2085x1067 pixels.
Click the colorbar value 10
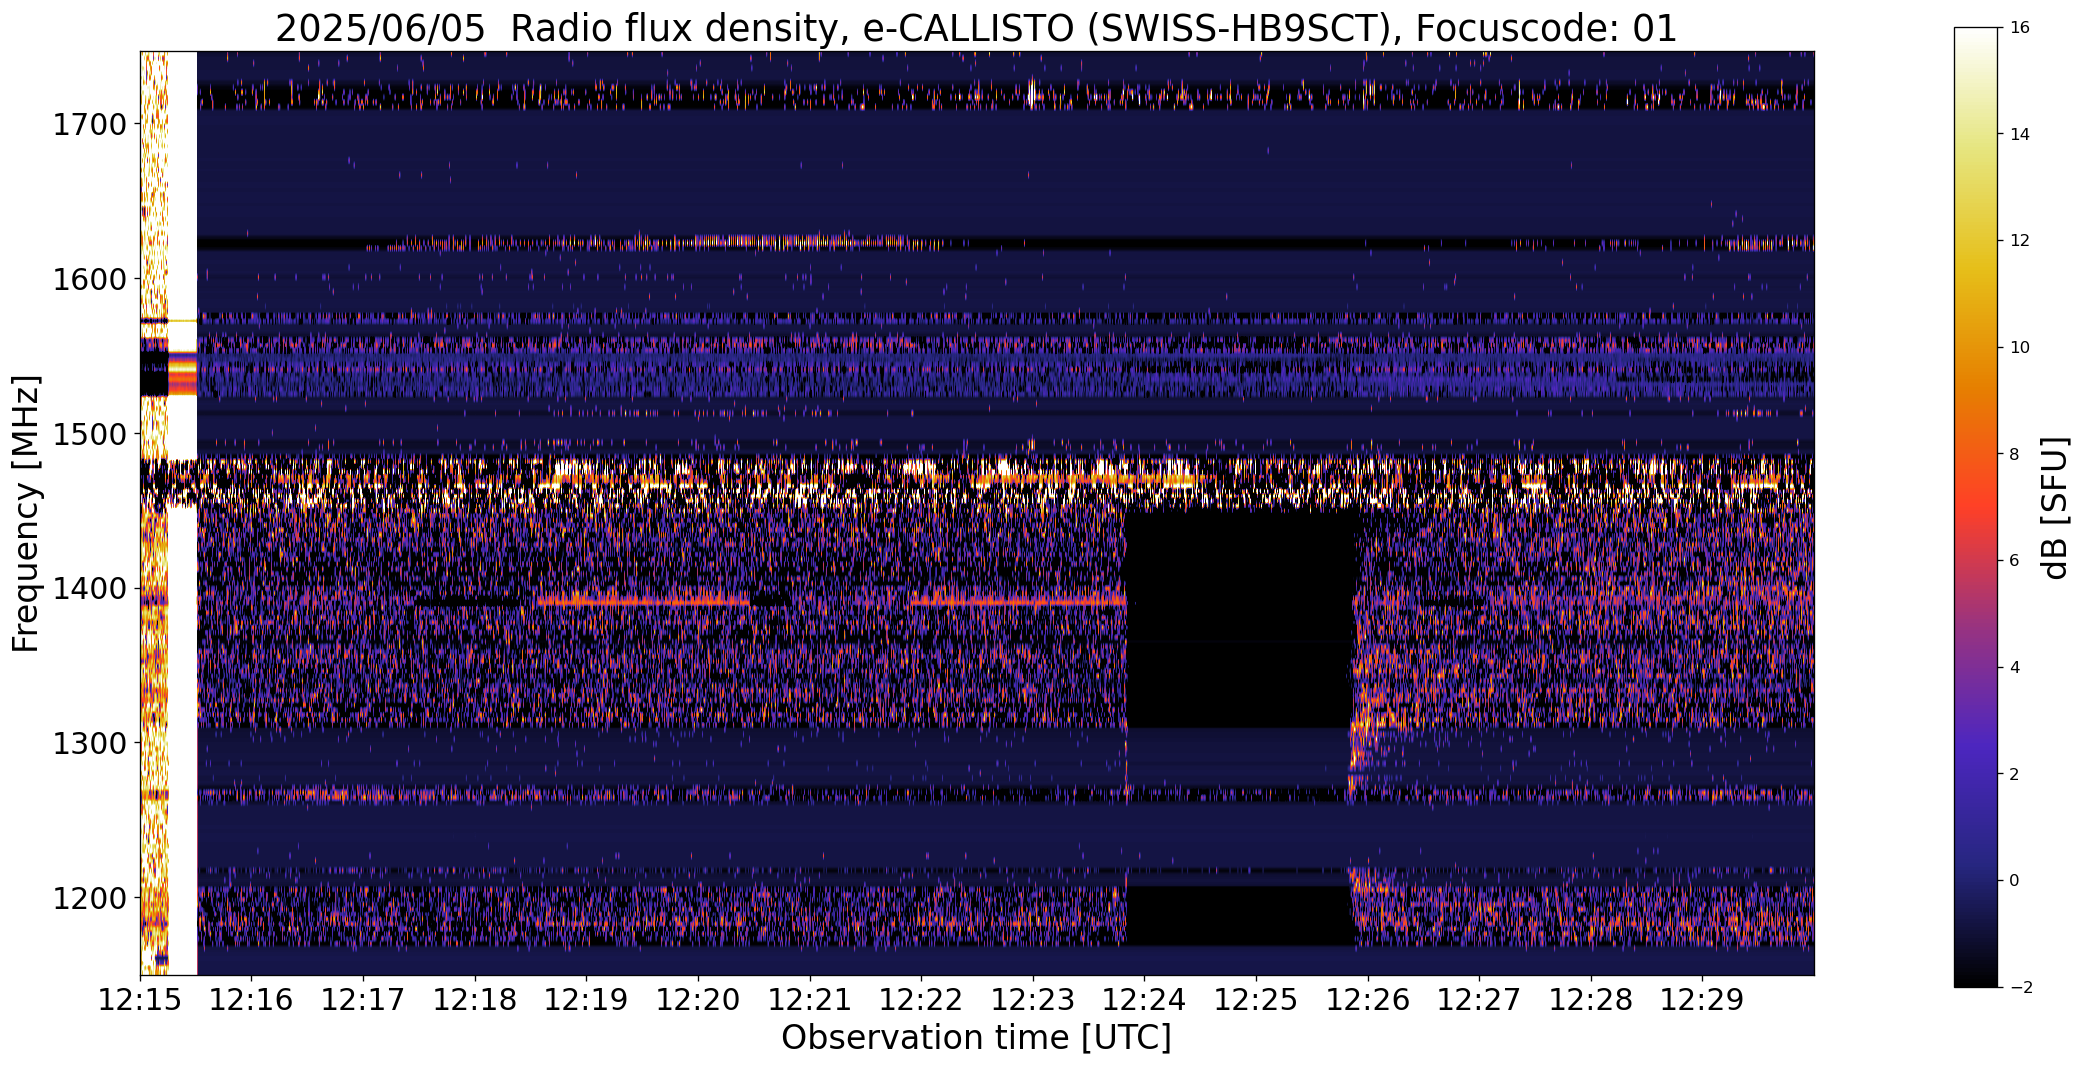[x=2019, y=348]
